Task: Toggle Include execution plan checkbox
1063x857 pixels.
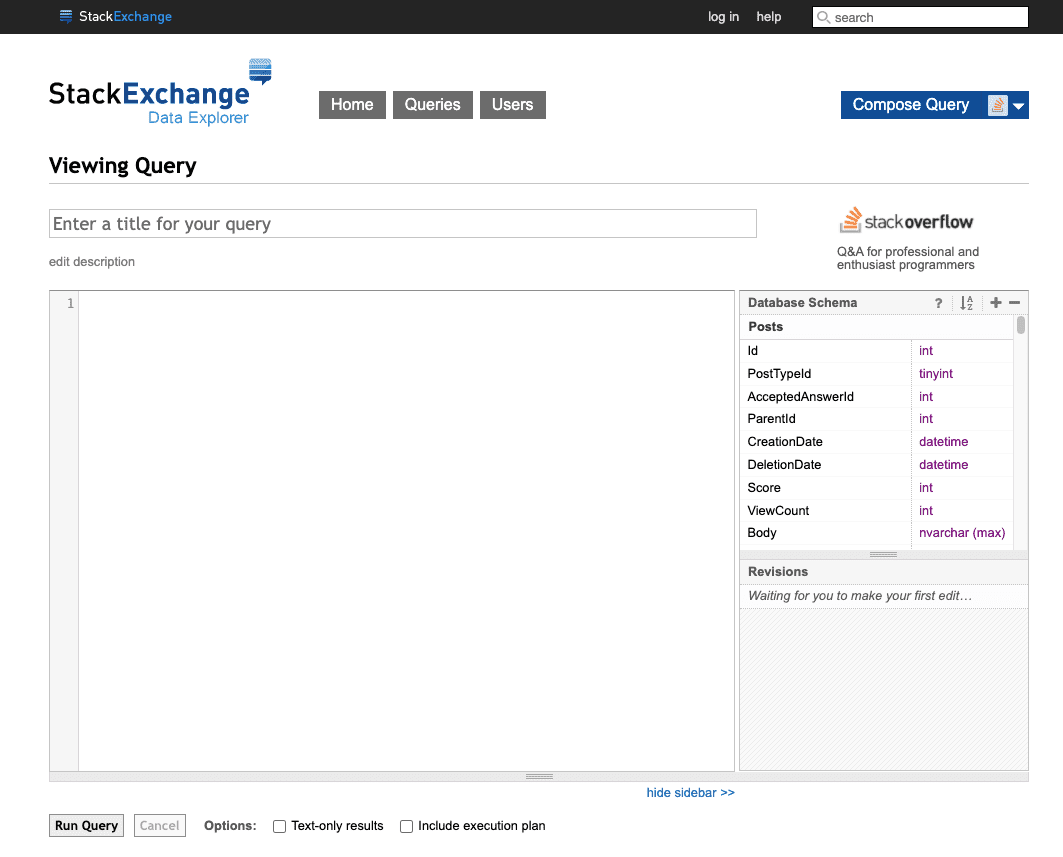Action: (x=406, y=826)
